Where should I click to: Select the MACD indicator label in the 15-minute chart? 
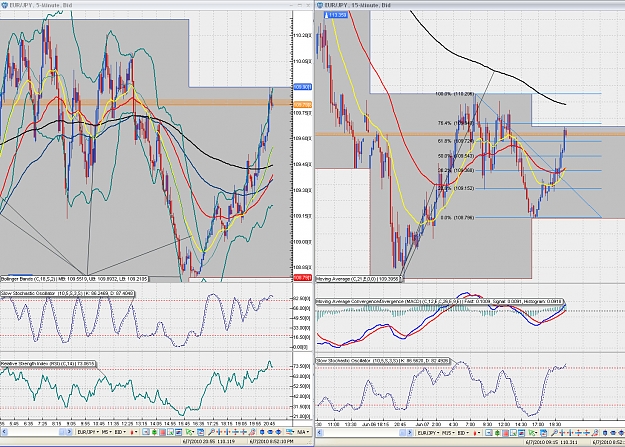tap(439, 301)
